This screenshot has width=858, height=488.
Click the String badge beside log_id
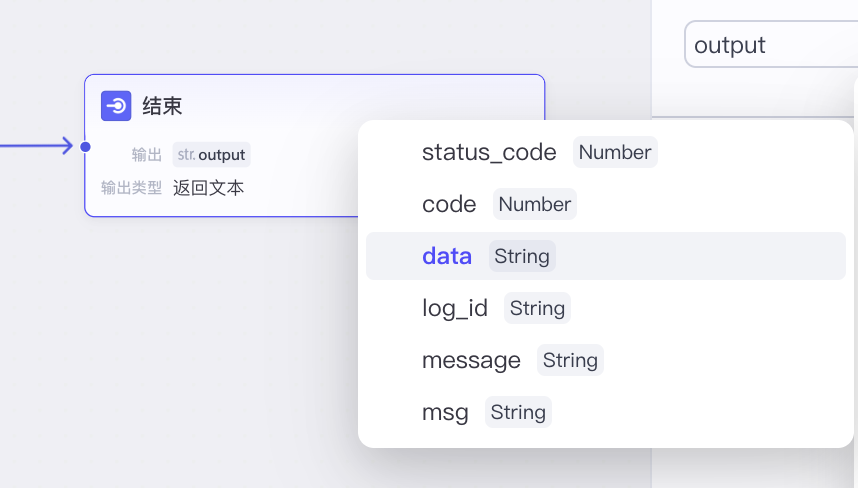coord(537,308)
